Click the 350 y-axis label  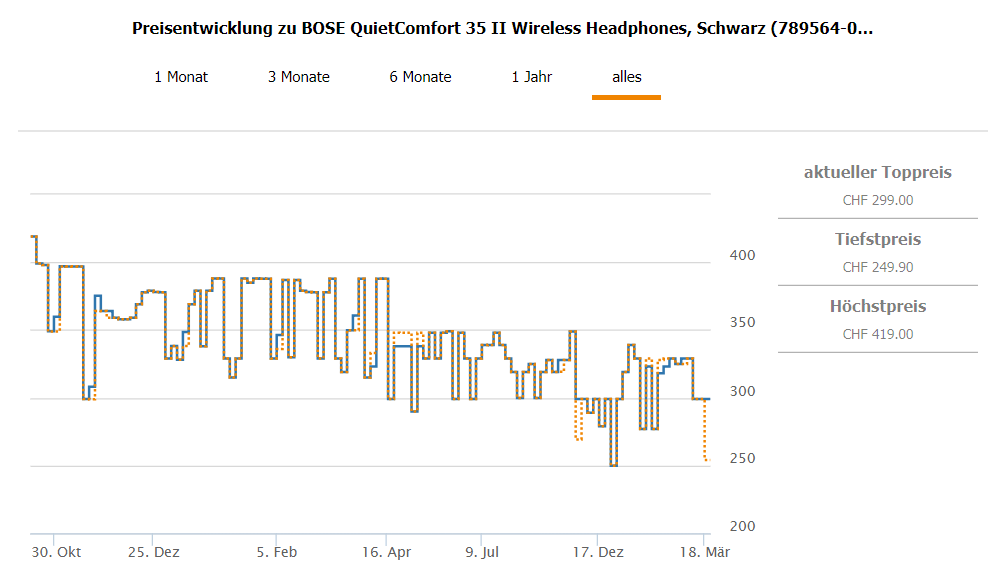pos(742,323)
